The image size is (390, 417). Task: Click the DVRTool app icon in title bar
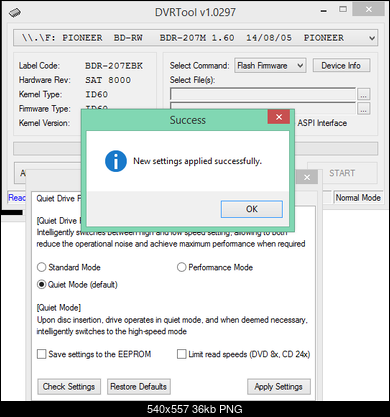click(x=15, y=13)
